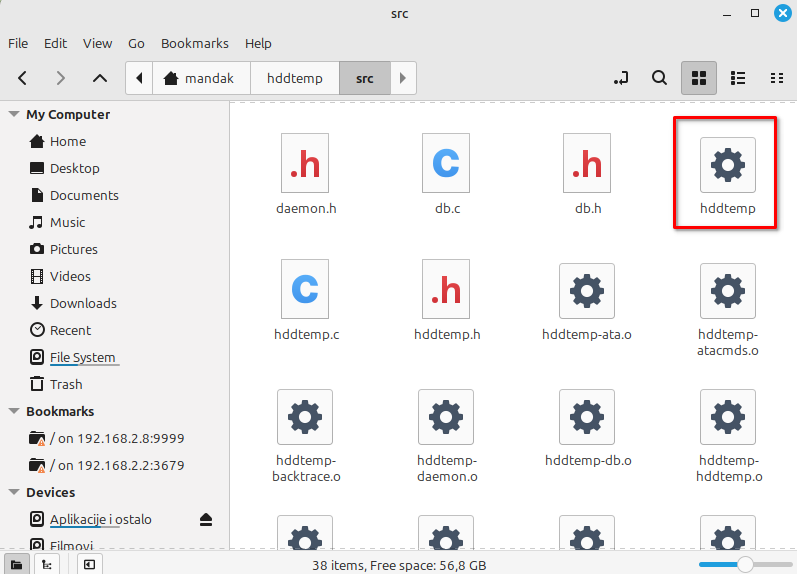Select the hddtemp path button
Screen dimensions: 797x574
[x=295, y=78]
